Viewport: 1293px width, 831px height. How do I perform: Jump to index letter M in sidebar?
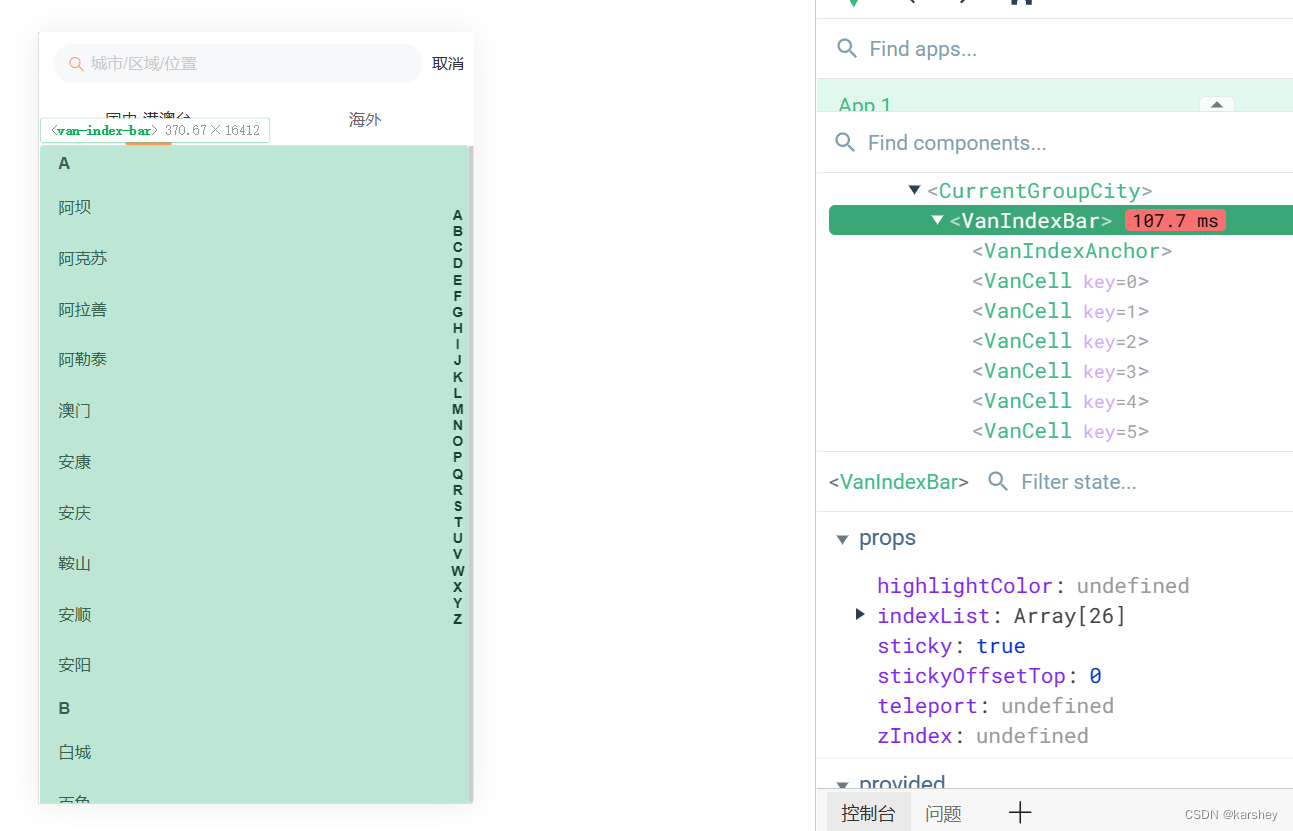(458, 409)
